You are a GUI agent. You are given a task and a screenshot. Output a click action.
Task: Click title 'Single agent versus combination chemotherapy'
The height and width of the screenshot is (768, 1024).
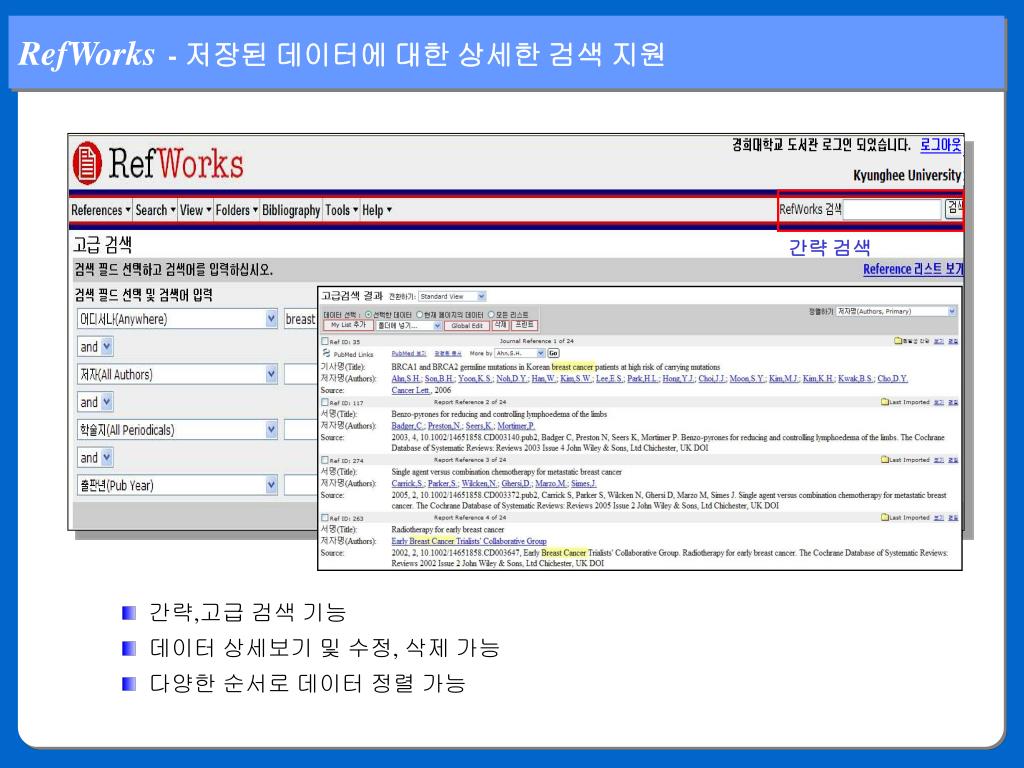tap(506, 472)
